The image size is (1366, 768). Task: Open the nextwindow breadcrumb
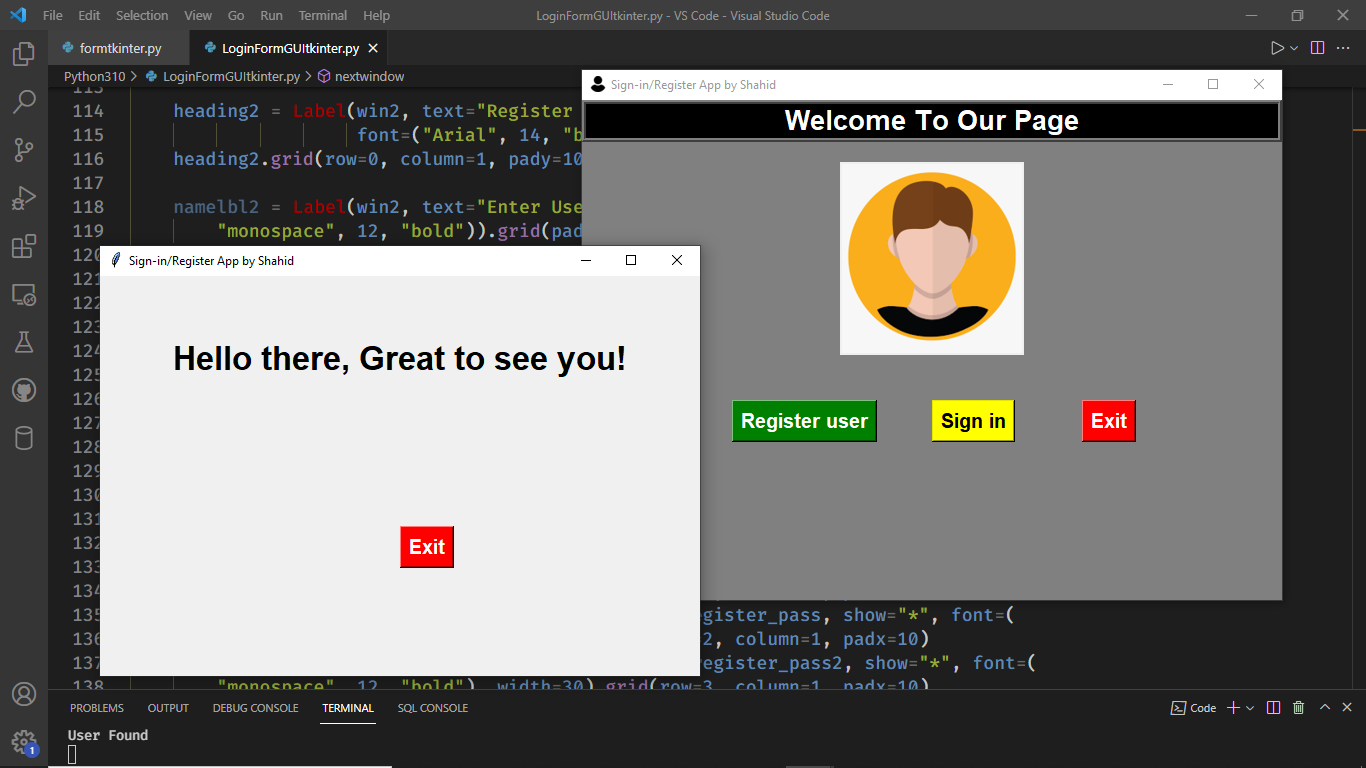[371, 75]
